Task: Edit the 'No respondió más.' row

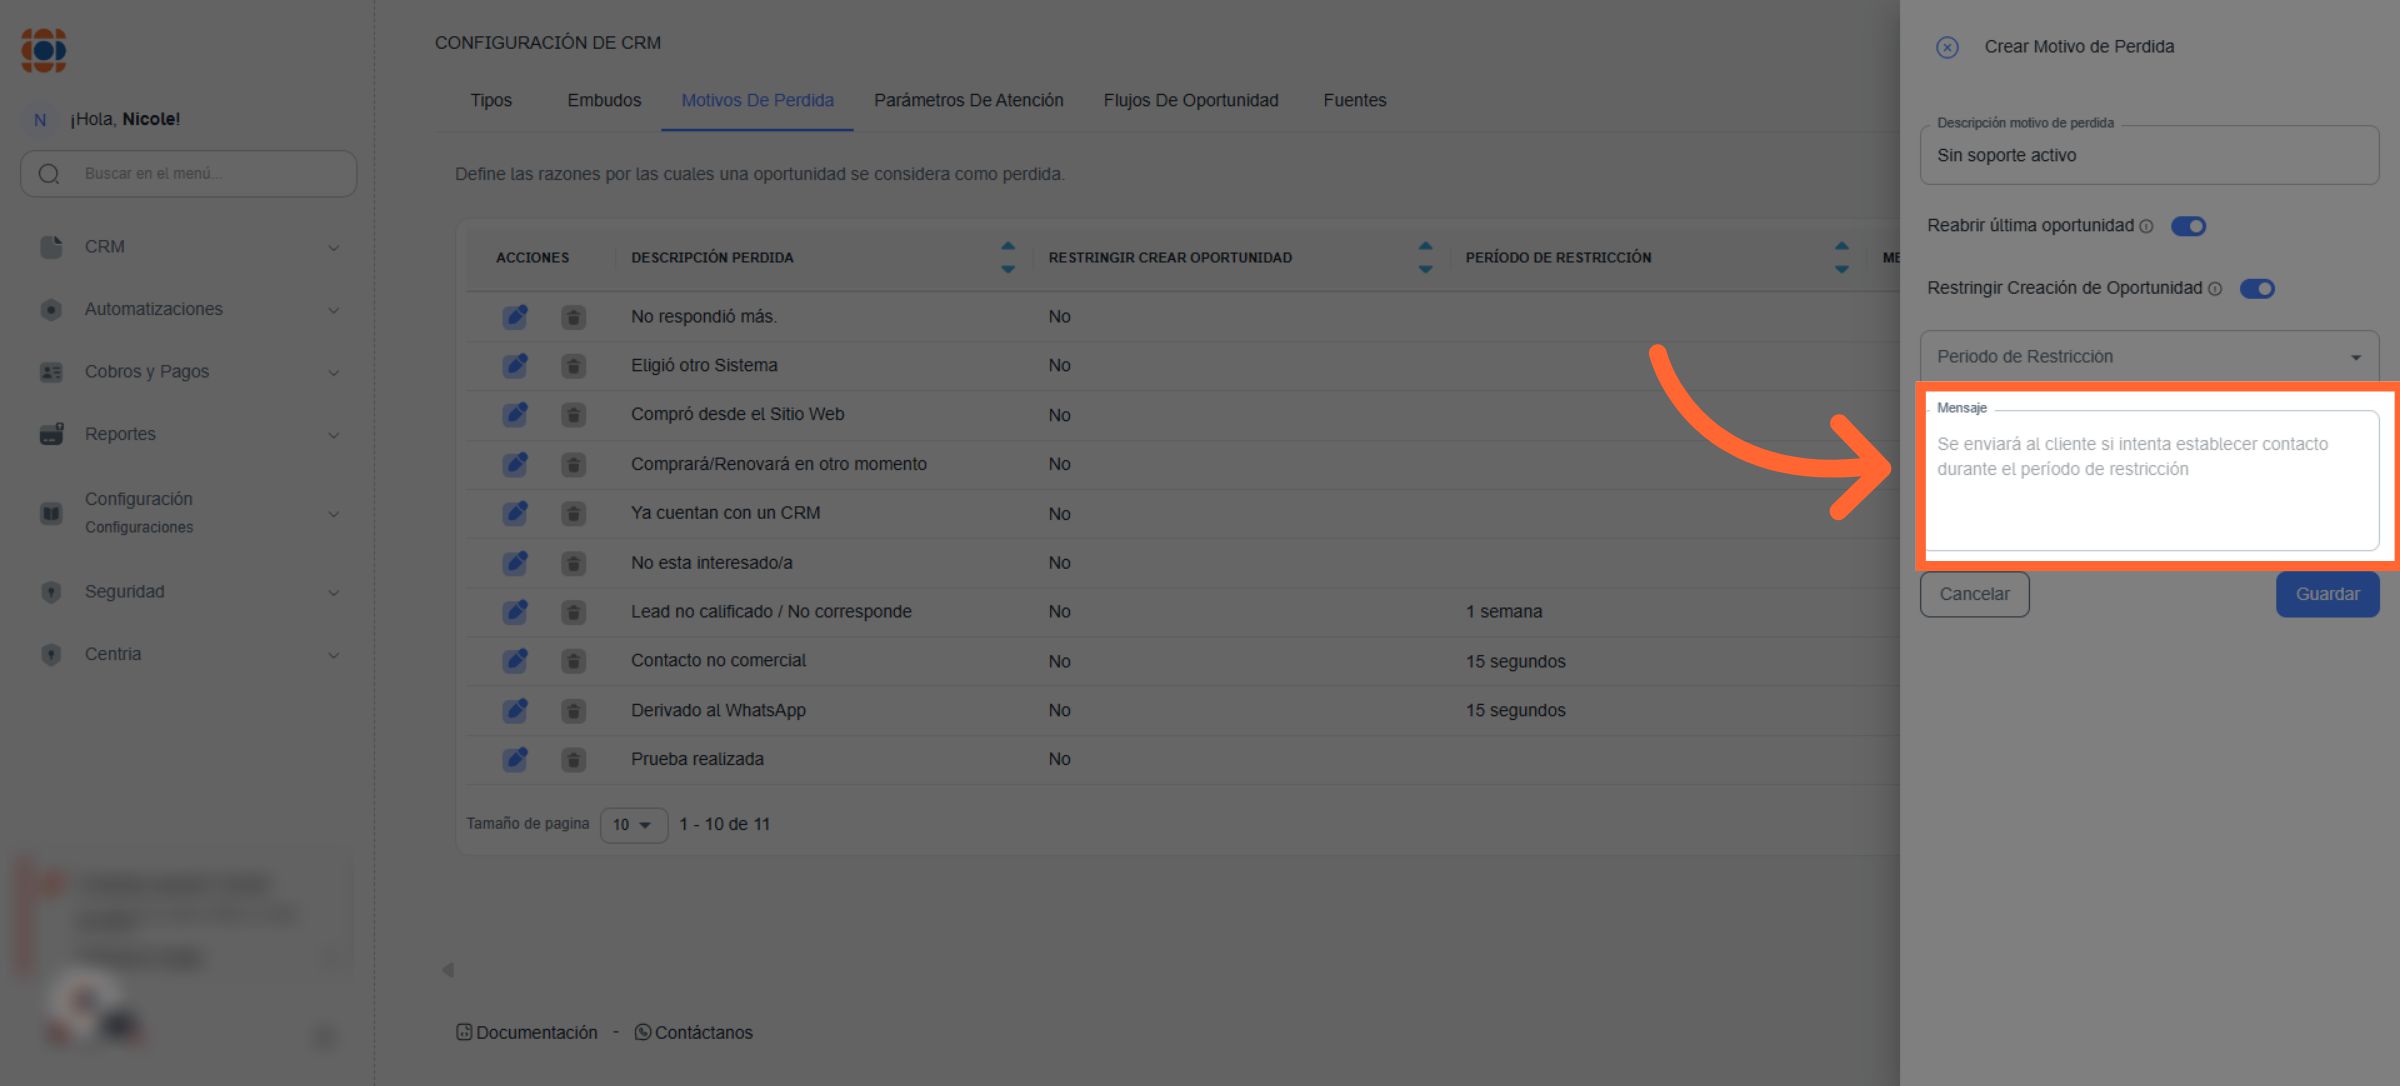Action: [515, 317]
